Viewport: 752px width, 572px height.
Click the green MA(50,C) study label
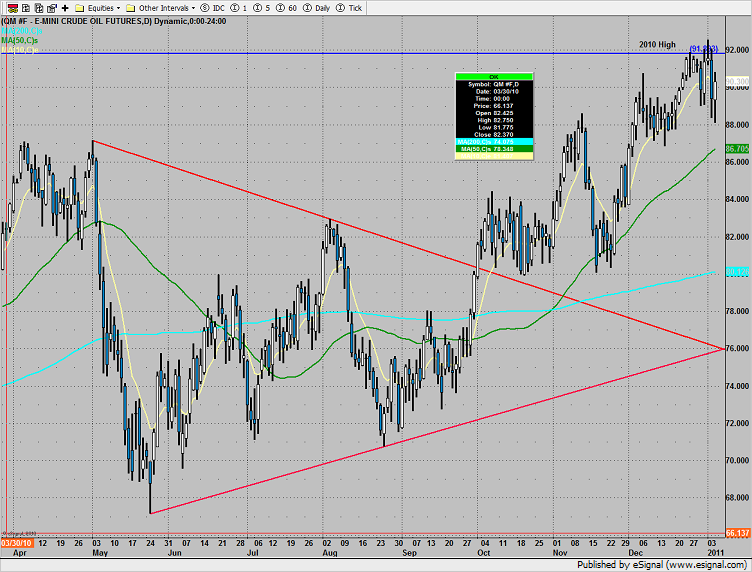point(20,40)
